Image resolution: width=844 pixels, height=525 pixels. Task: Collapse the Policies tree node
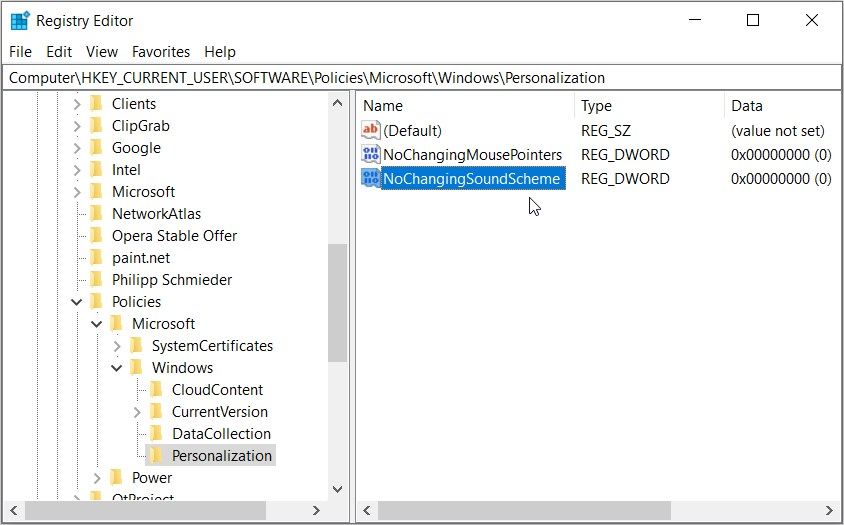click(77, 302)
